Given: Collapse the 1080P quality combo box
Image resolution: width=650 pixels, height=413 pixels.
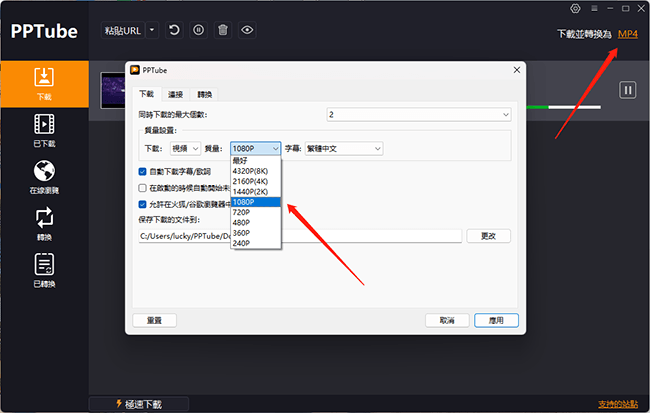Looking at the screenshot, I should (x=255, y=148).
